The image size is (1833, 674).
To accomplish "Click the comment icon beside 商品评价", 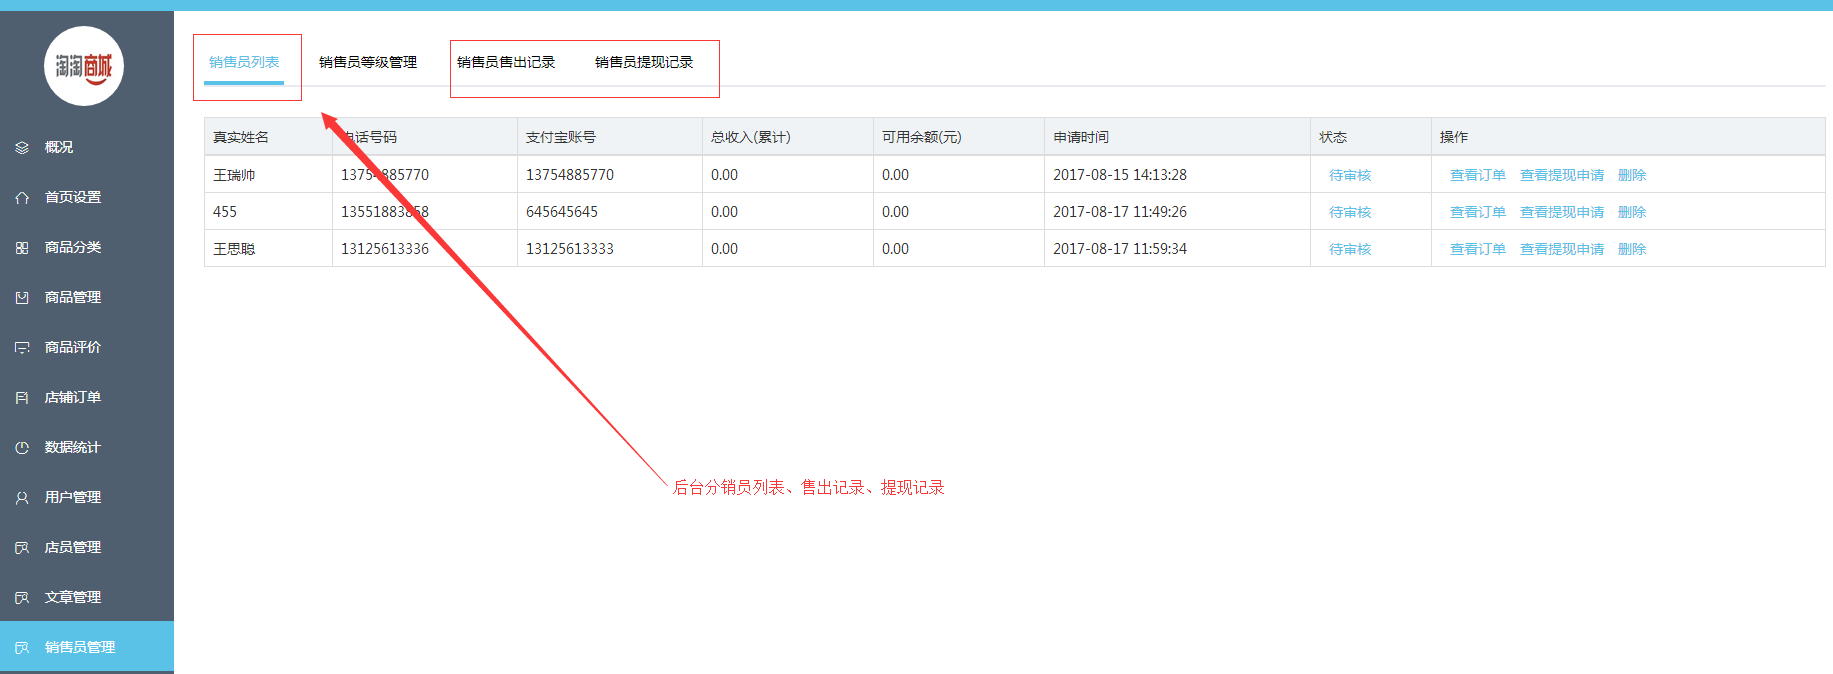I will pyautogui.click(x=22, y=347).
